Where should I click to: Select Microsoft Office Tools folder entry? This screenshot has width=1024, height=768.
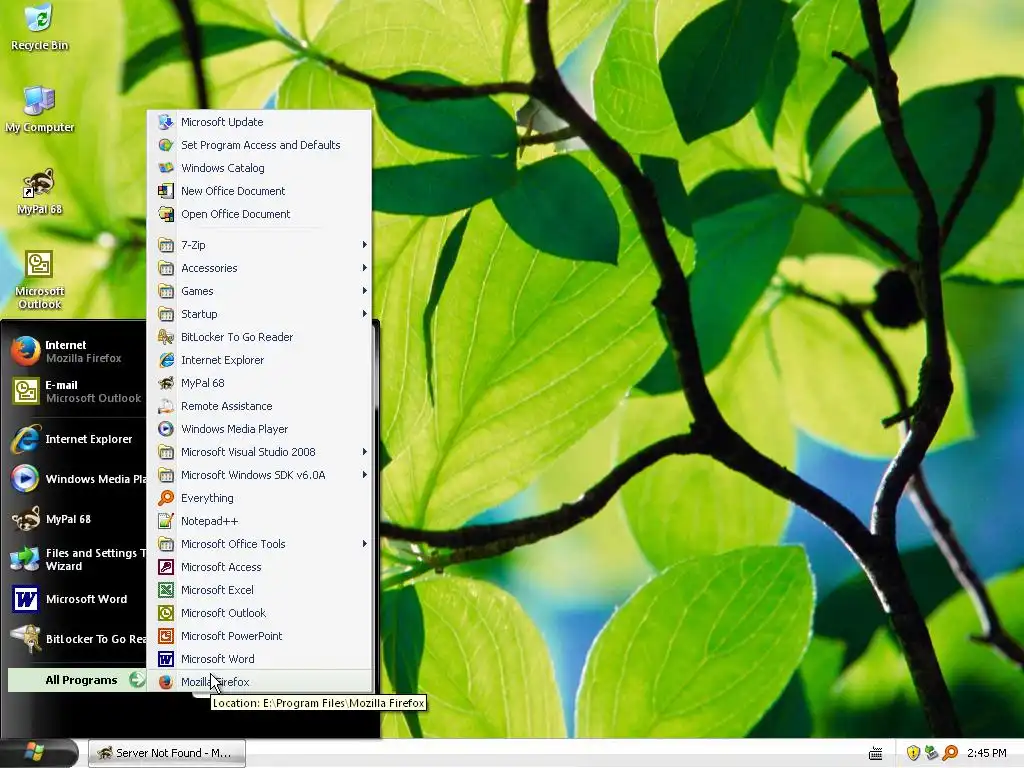tap(261, 543)
